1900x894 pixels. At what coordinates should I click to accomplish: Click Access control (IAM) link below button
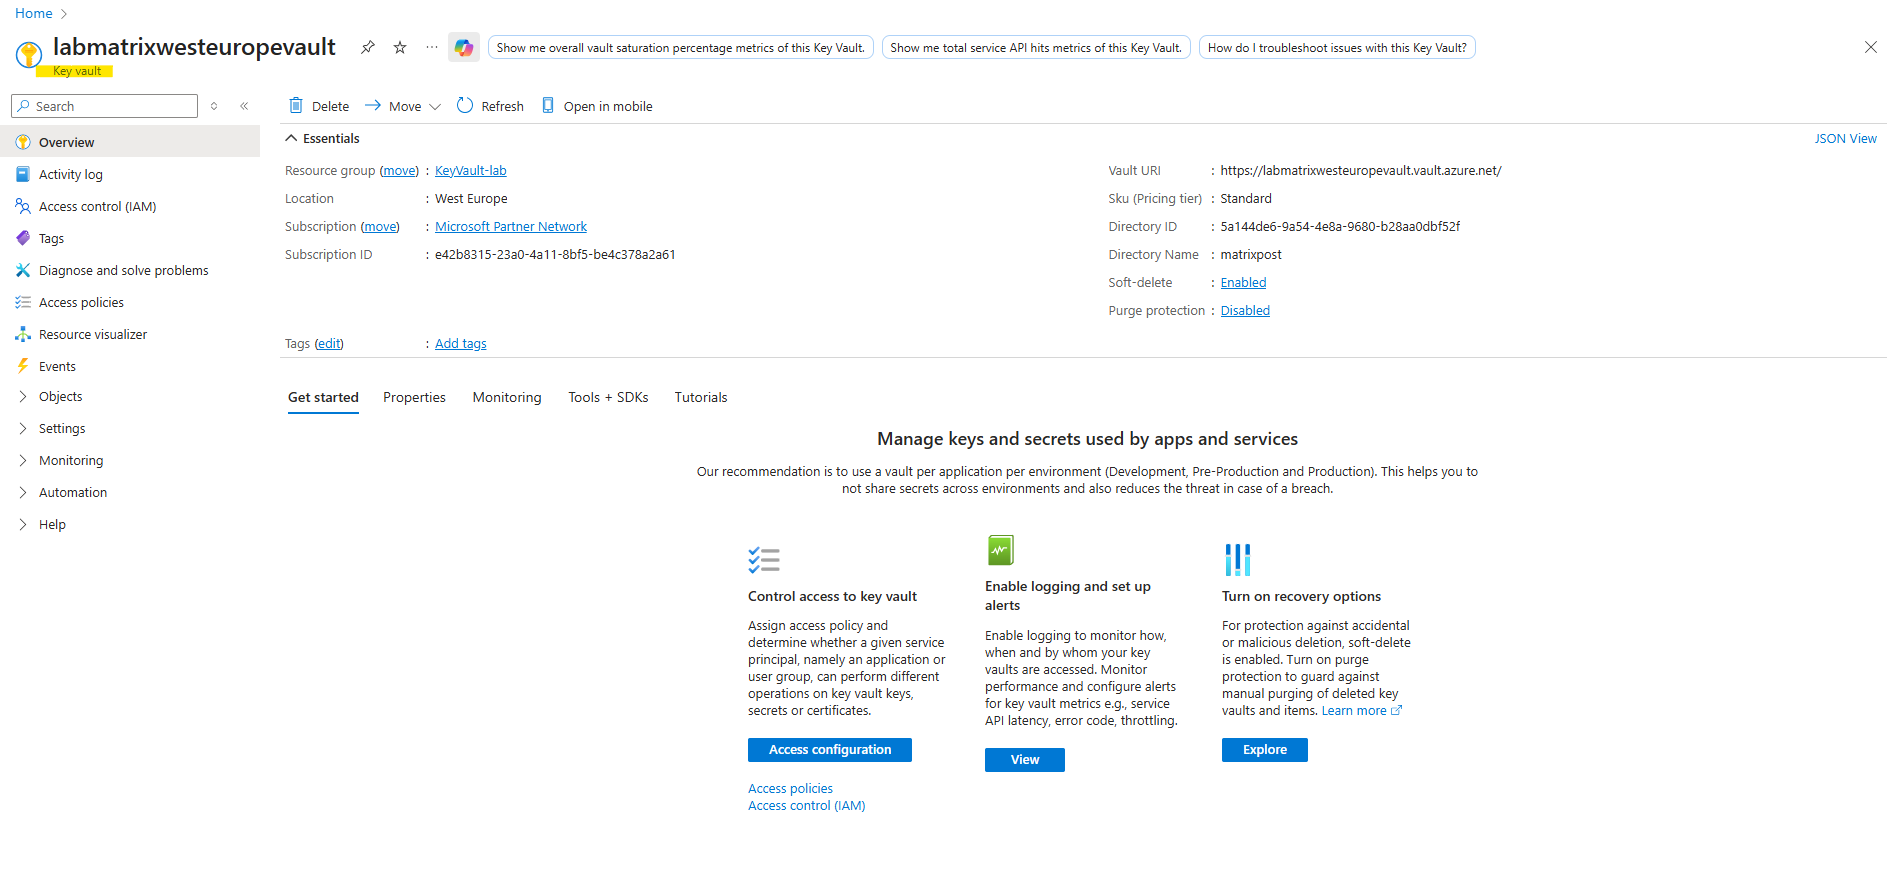point(807,806)
